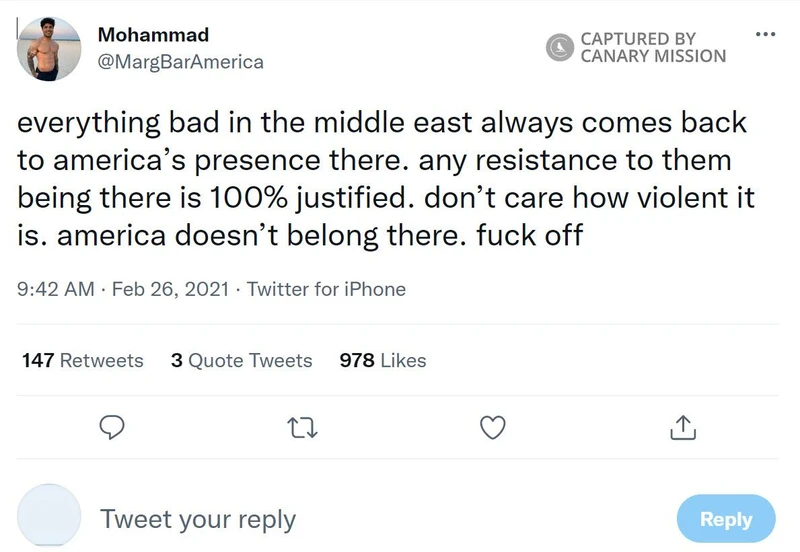Like the tweet with the heart icon
Screen dimensions: 800x552
coord(491,428)
